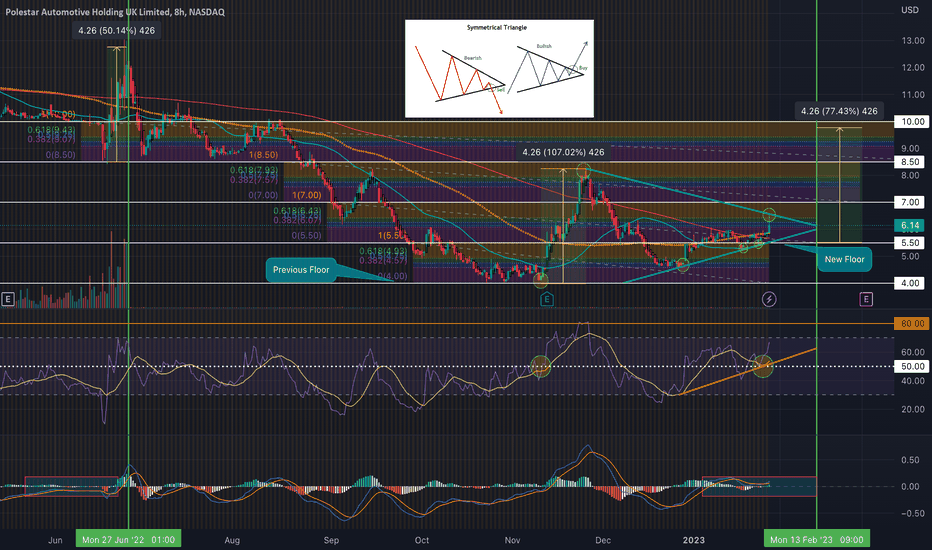
Task: Select the 0.618(7.93) Fibonacci level label
Action: 254,171
